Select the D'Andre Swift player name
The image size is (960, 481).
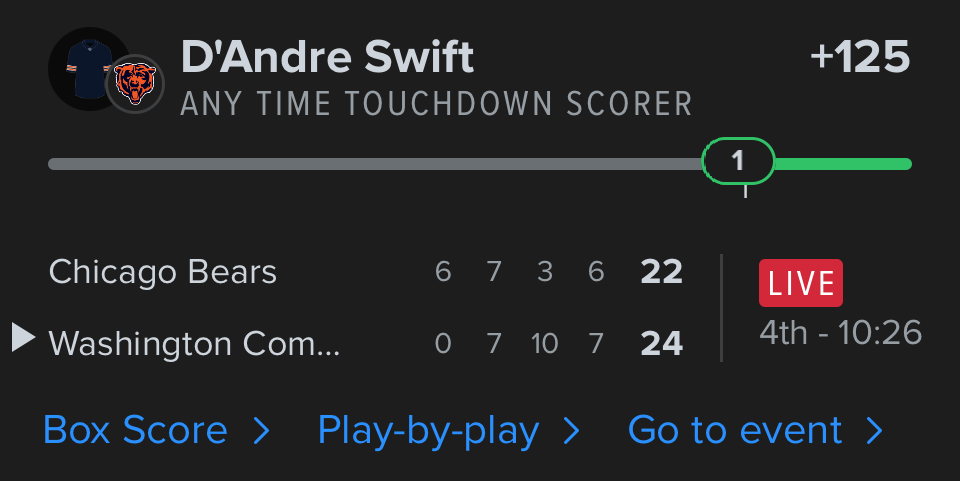(327, 58)
